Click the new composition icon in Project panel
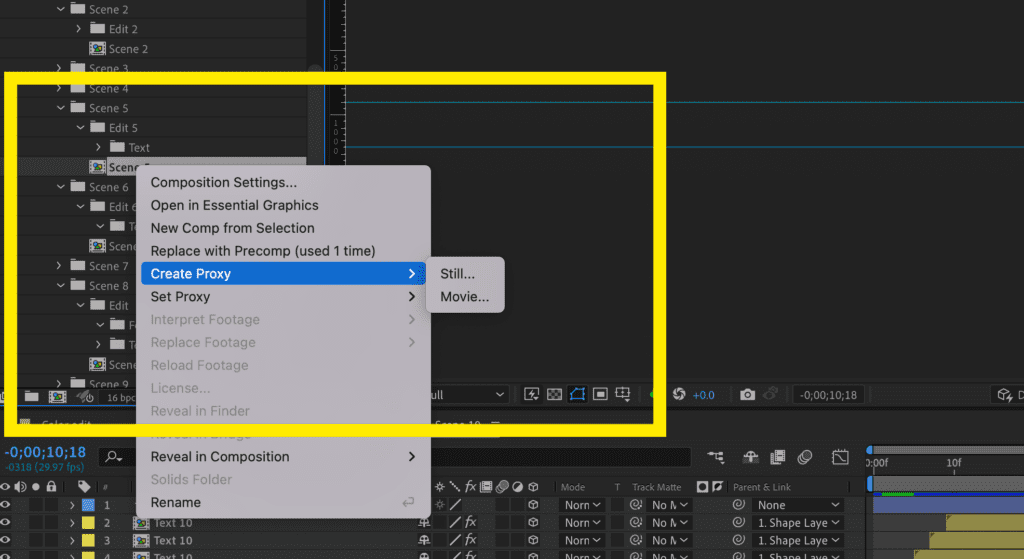This screenshot has height=559, width=1024. pyautogui.click(x=57, y=396)
